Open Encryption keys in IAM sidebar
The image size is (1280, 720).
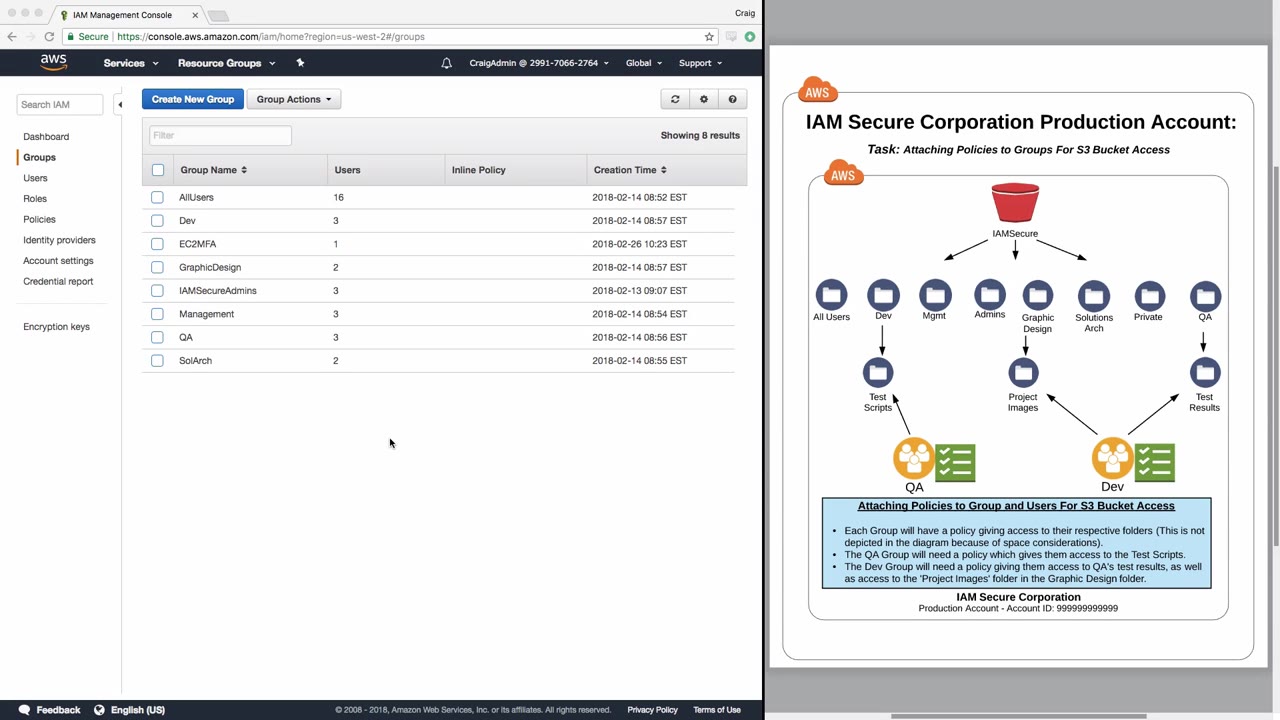[x=56, y=327]
